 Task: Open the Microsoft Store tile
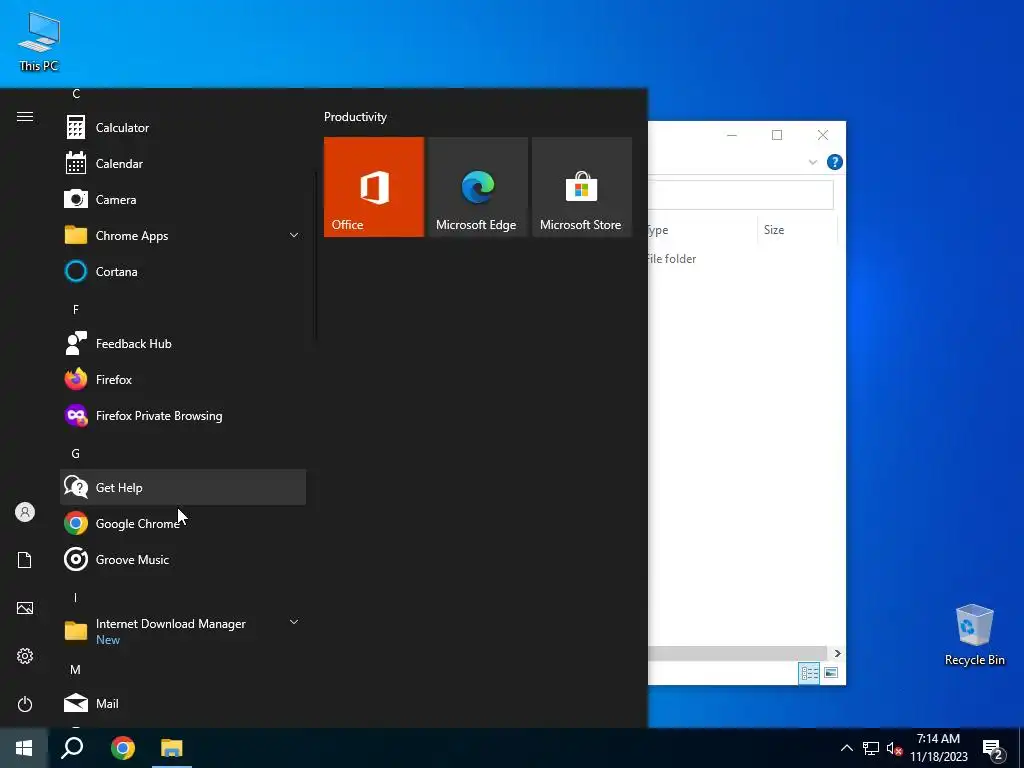[x=581, y=187]
